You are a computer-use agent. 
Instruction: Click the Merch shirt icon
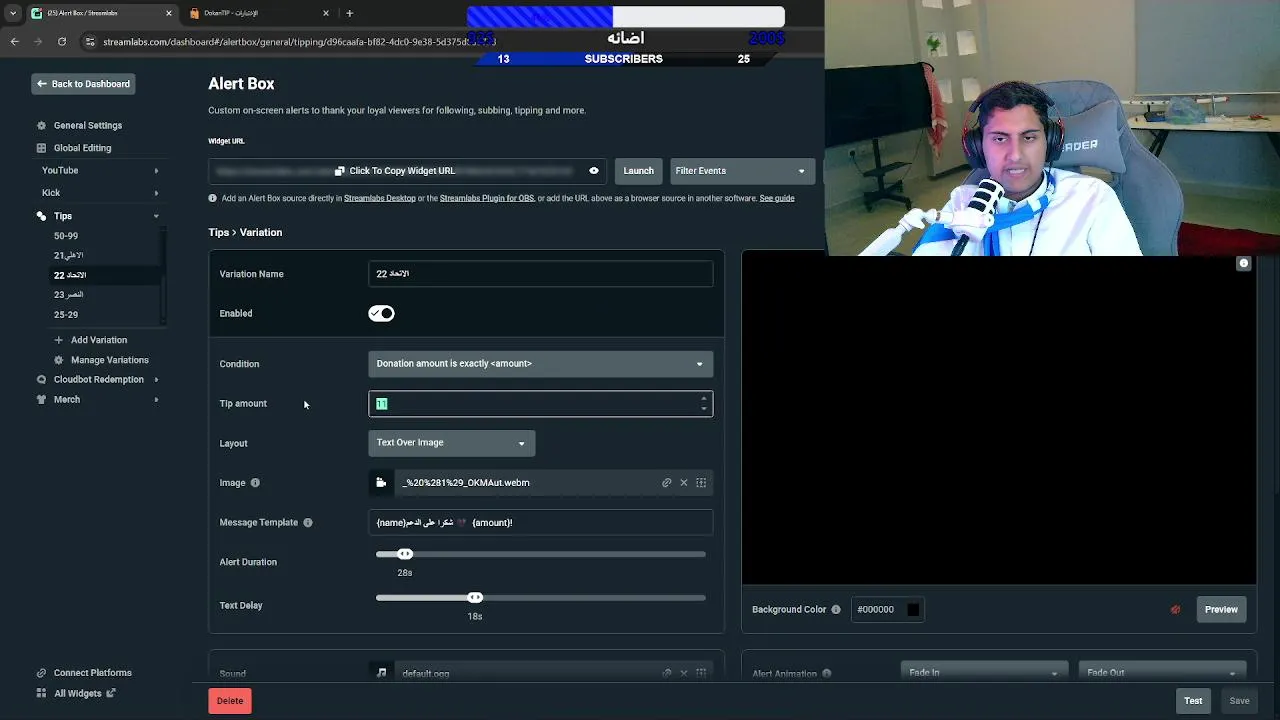coord(41,400)
